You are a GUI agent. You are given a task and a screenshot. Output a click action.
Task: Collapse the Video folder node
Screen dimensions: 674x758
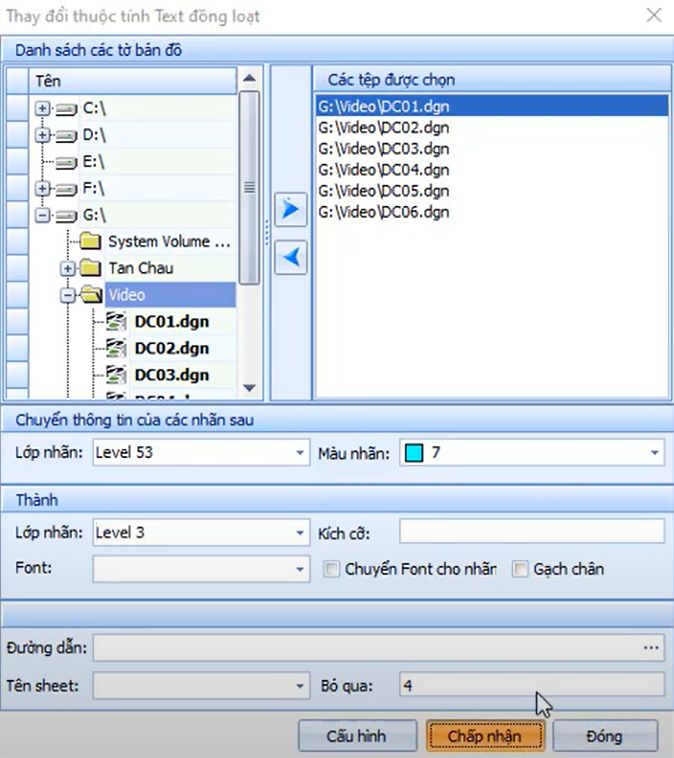(x=68, y=295)
